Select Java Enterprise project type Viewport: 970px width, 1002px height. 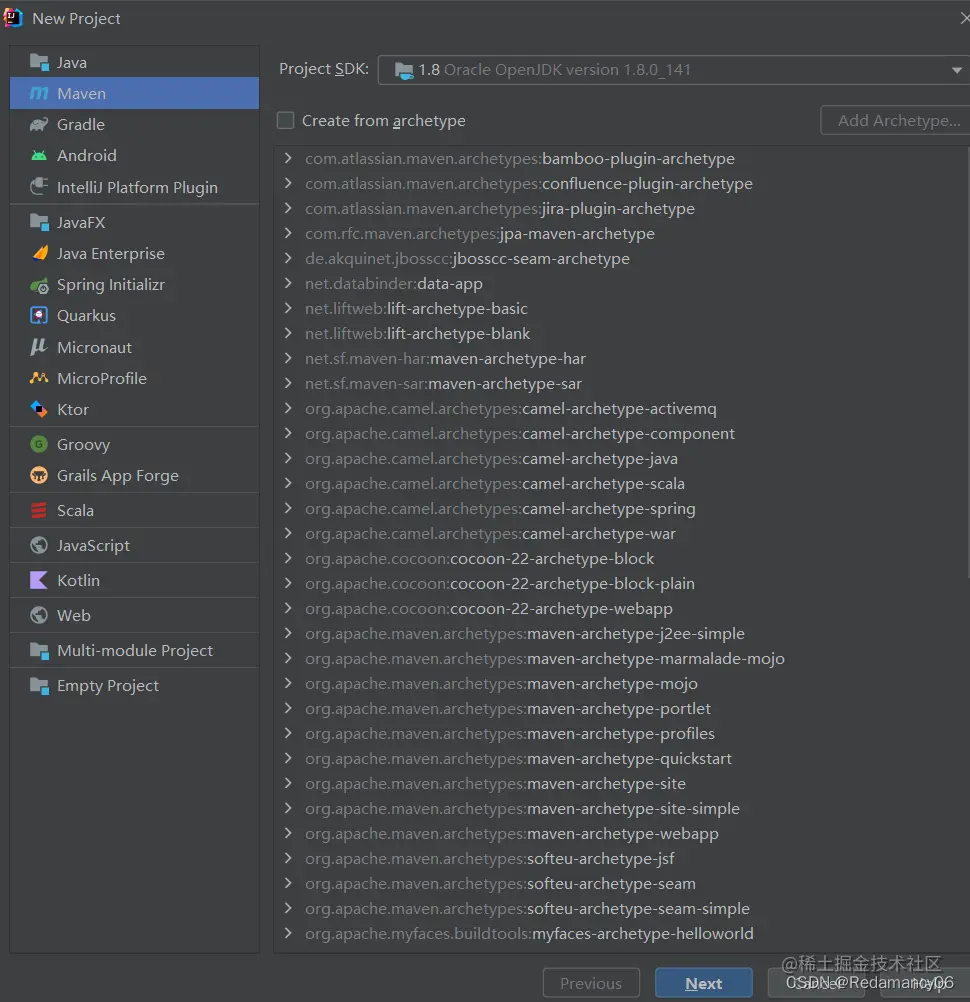135,254
